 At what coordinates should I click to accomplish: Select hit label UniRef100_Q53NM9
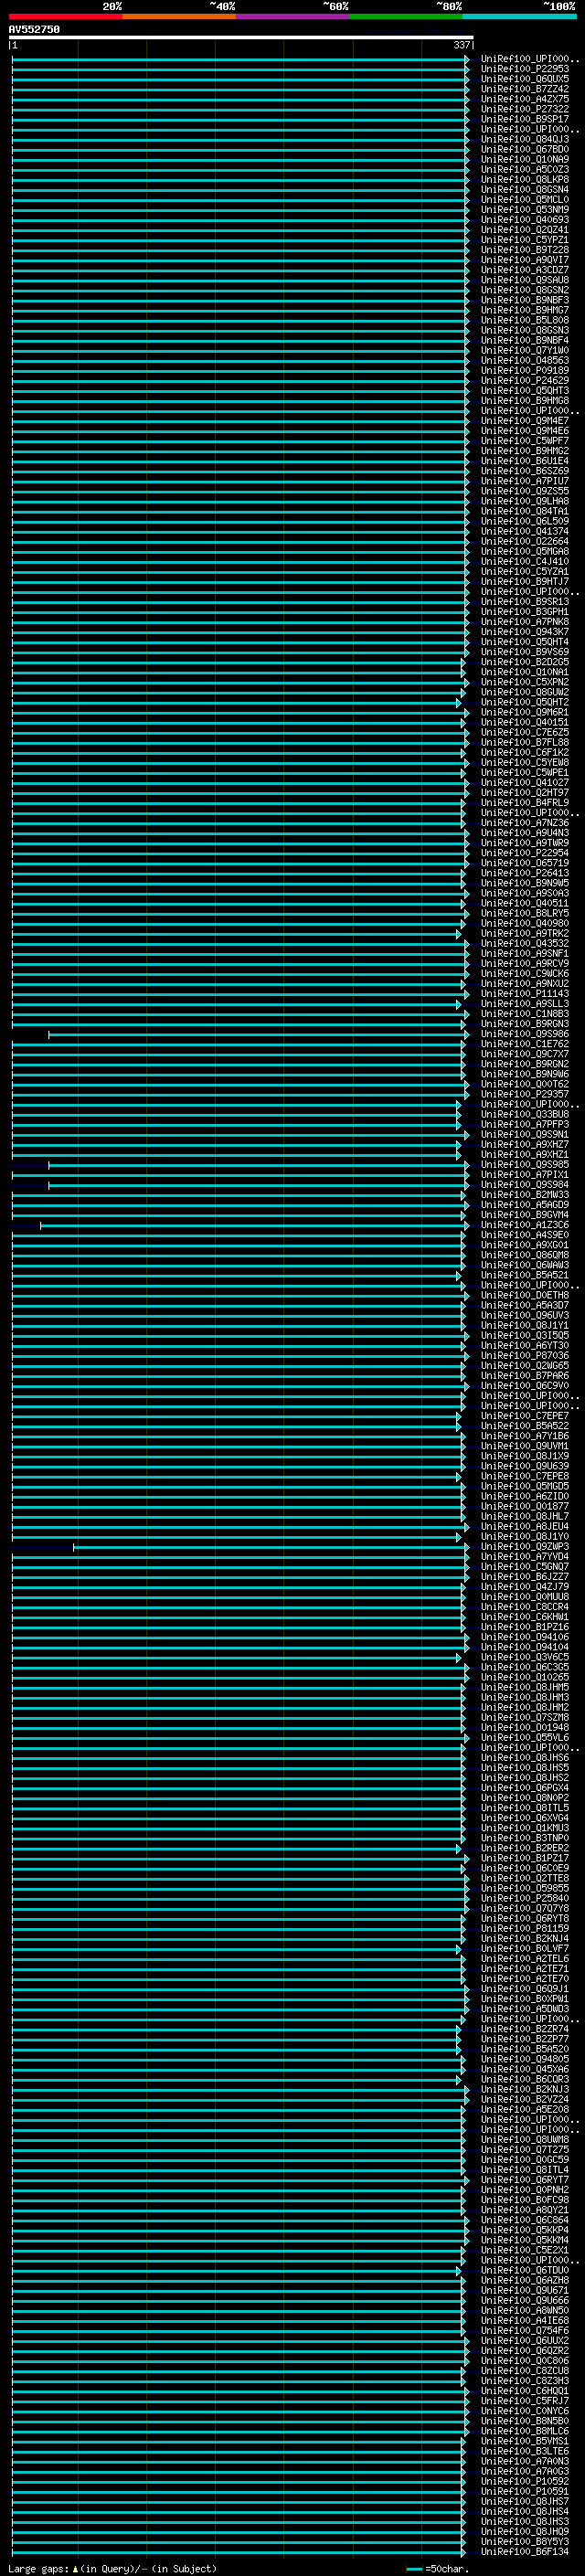[525, 209]
